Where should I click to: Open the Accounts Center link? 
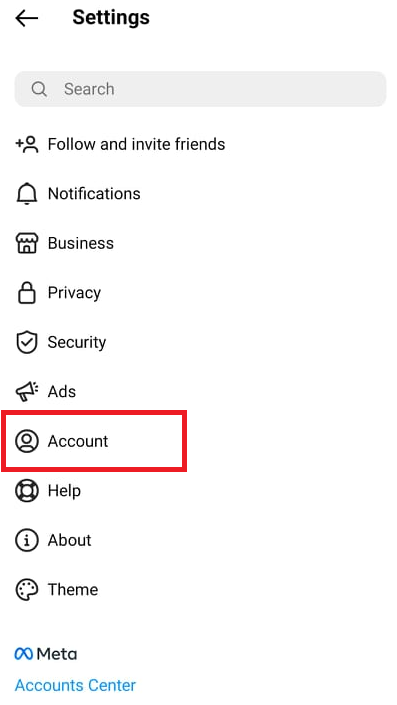click(x=75, y=685)
